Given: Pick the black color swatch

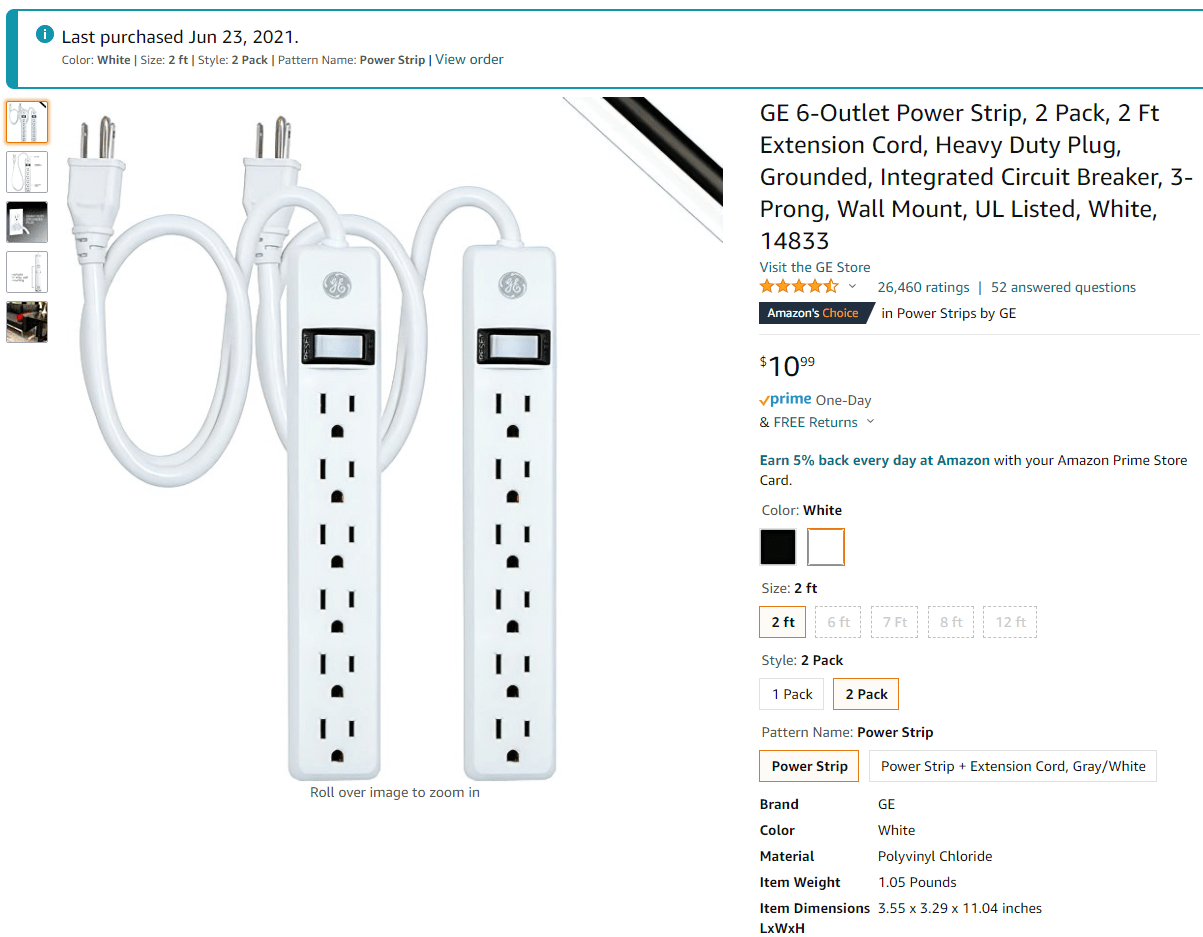Looking at the screenshot, I should 778,547.
